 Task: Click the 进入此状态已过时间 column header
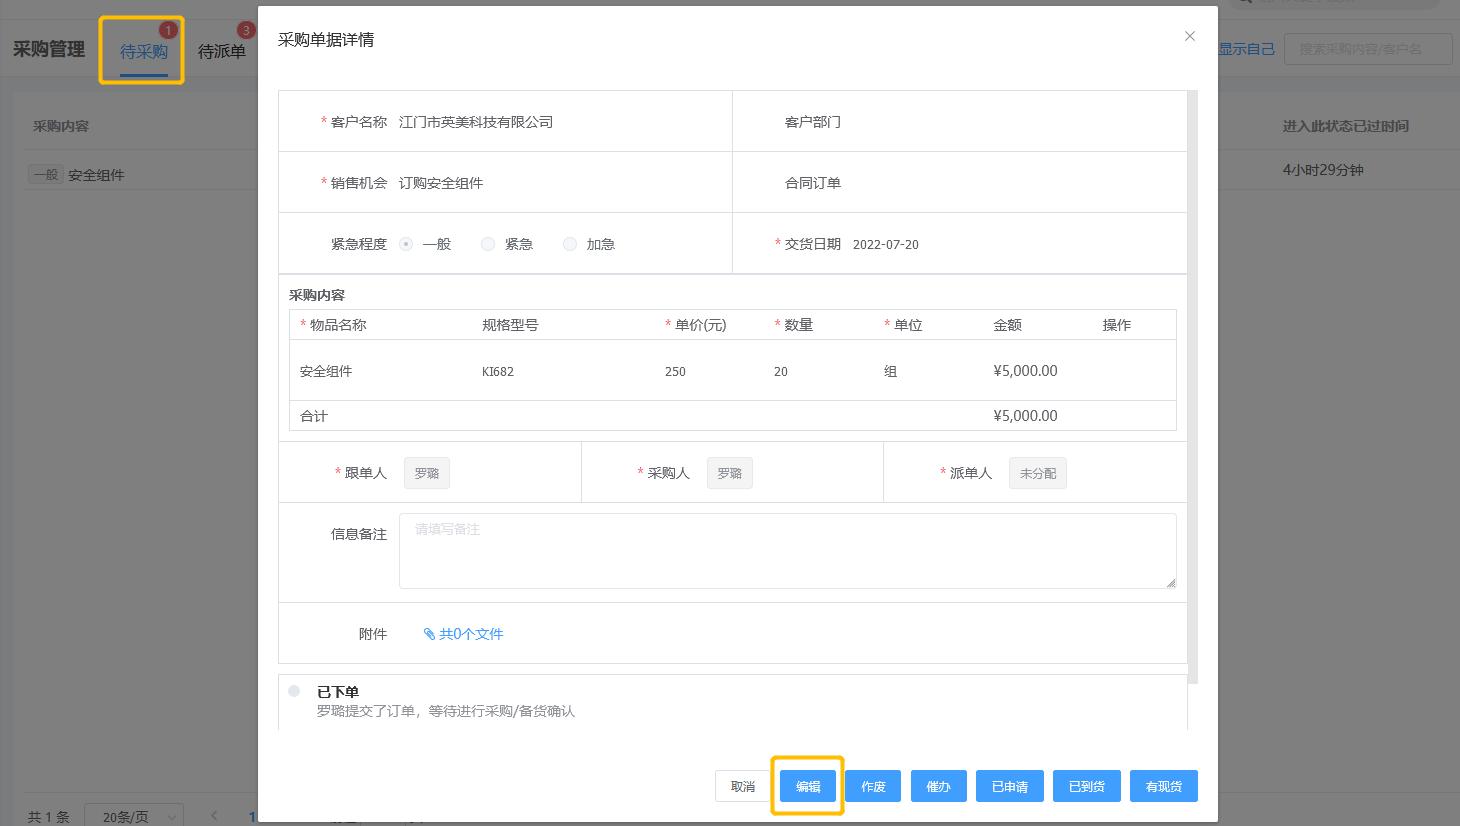(x=1346, y=126)
